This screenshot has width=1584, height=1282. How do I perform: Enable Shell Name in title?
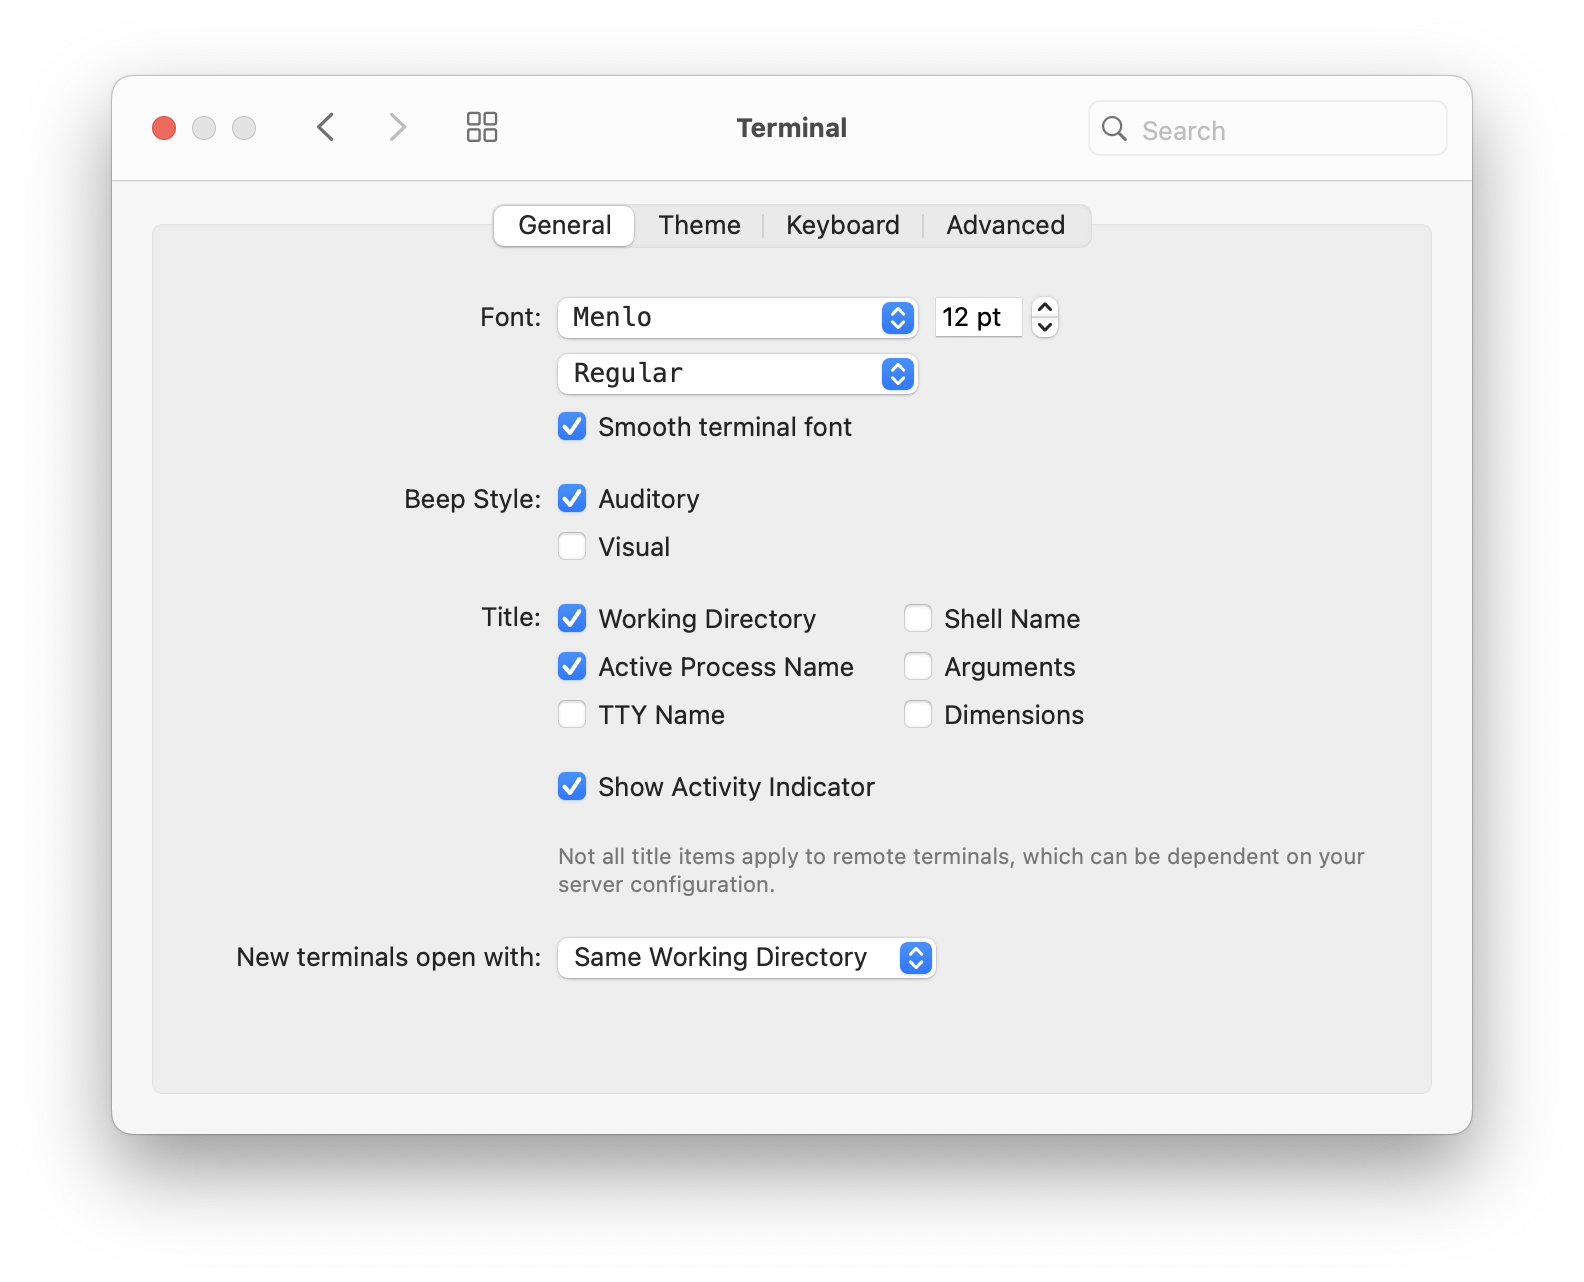pos(918,618)
